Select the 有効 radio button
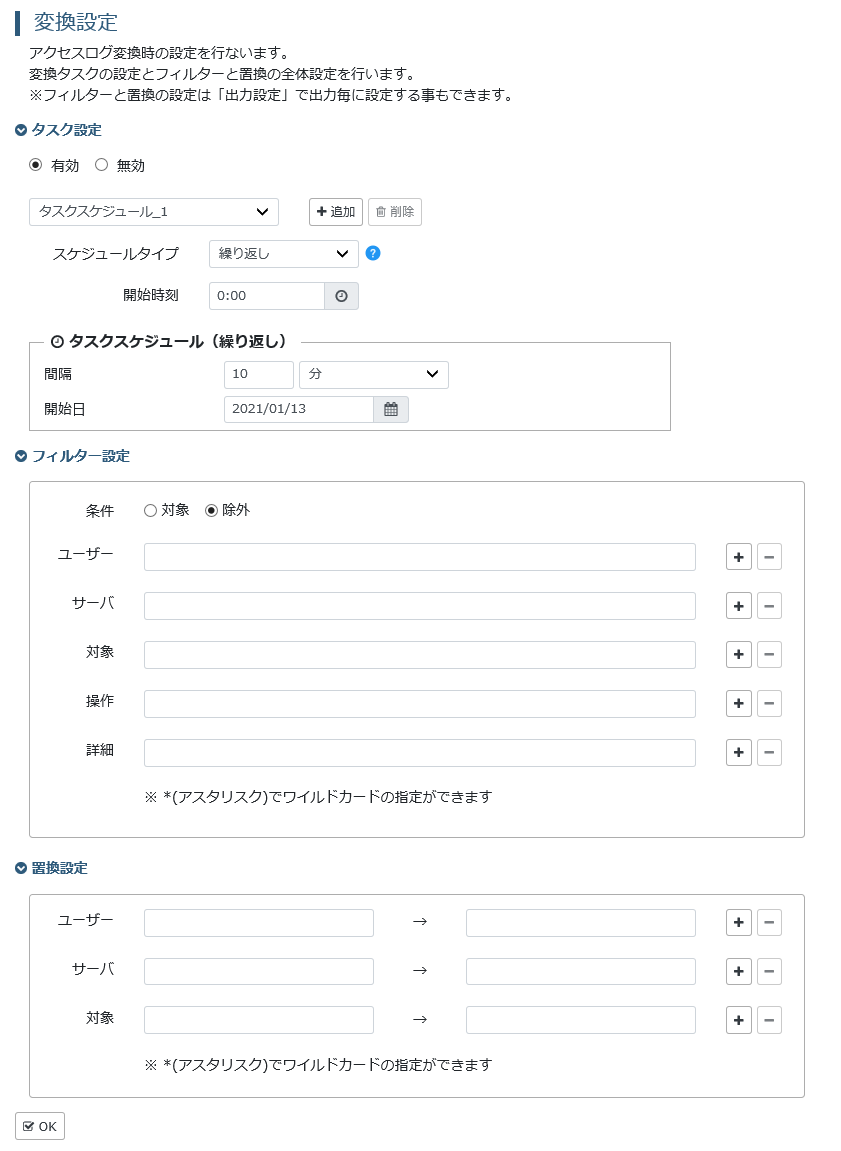The image size is (841, 1151). click(x=35, y=164)
